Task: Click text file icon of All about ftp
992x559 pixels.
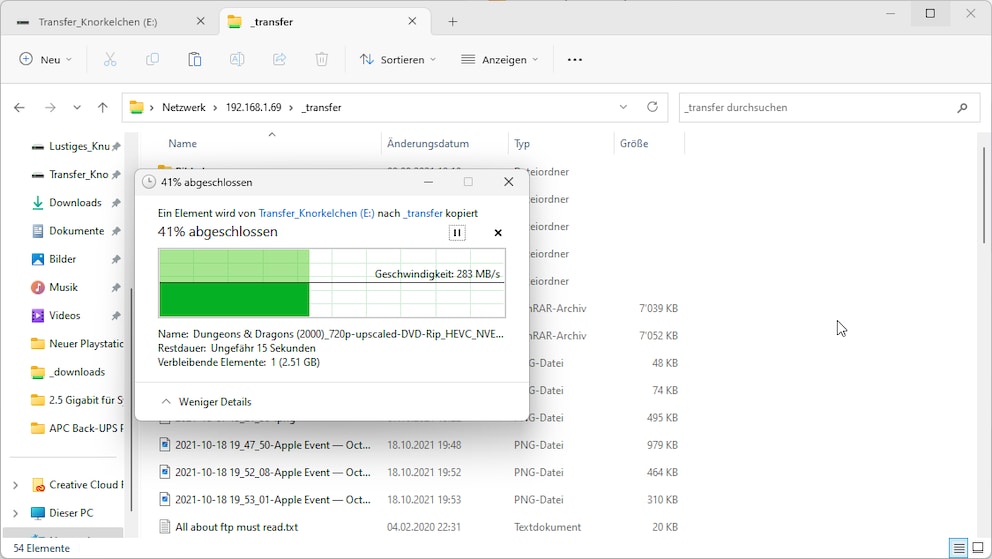Action: pyautogui.click(x=164, y=527)
